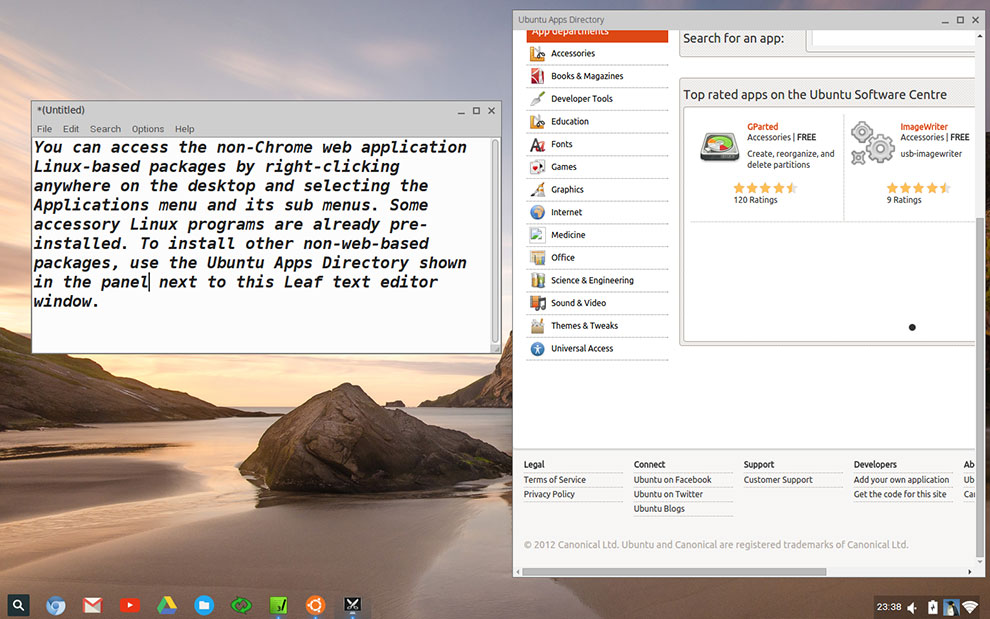This screenshot has height=619, width=990.
Task: Click the volume icon in the system tray
Action: tap(912, 608)
